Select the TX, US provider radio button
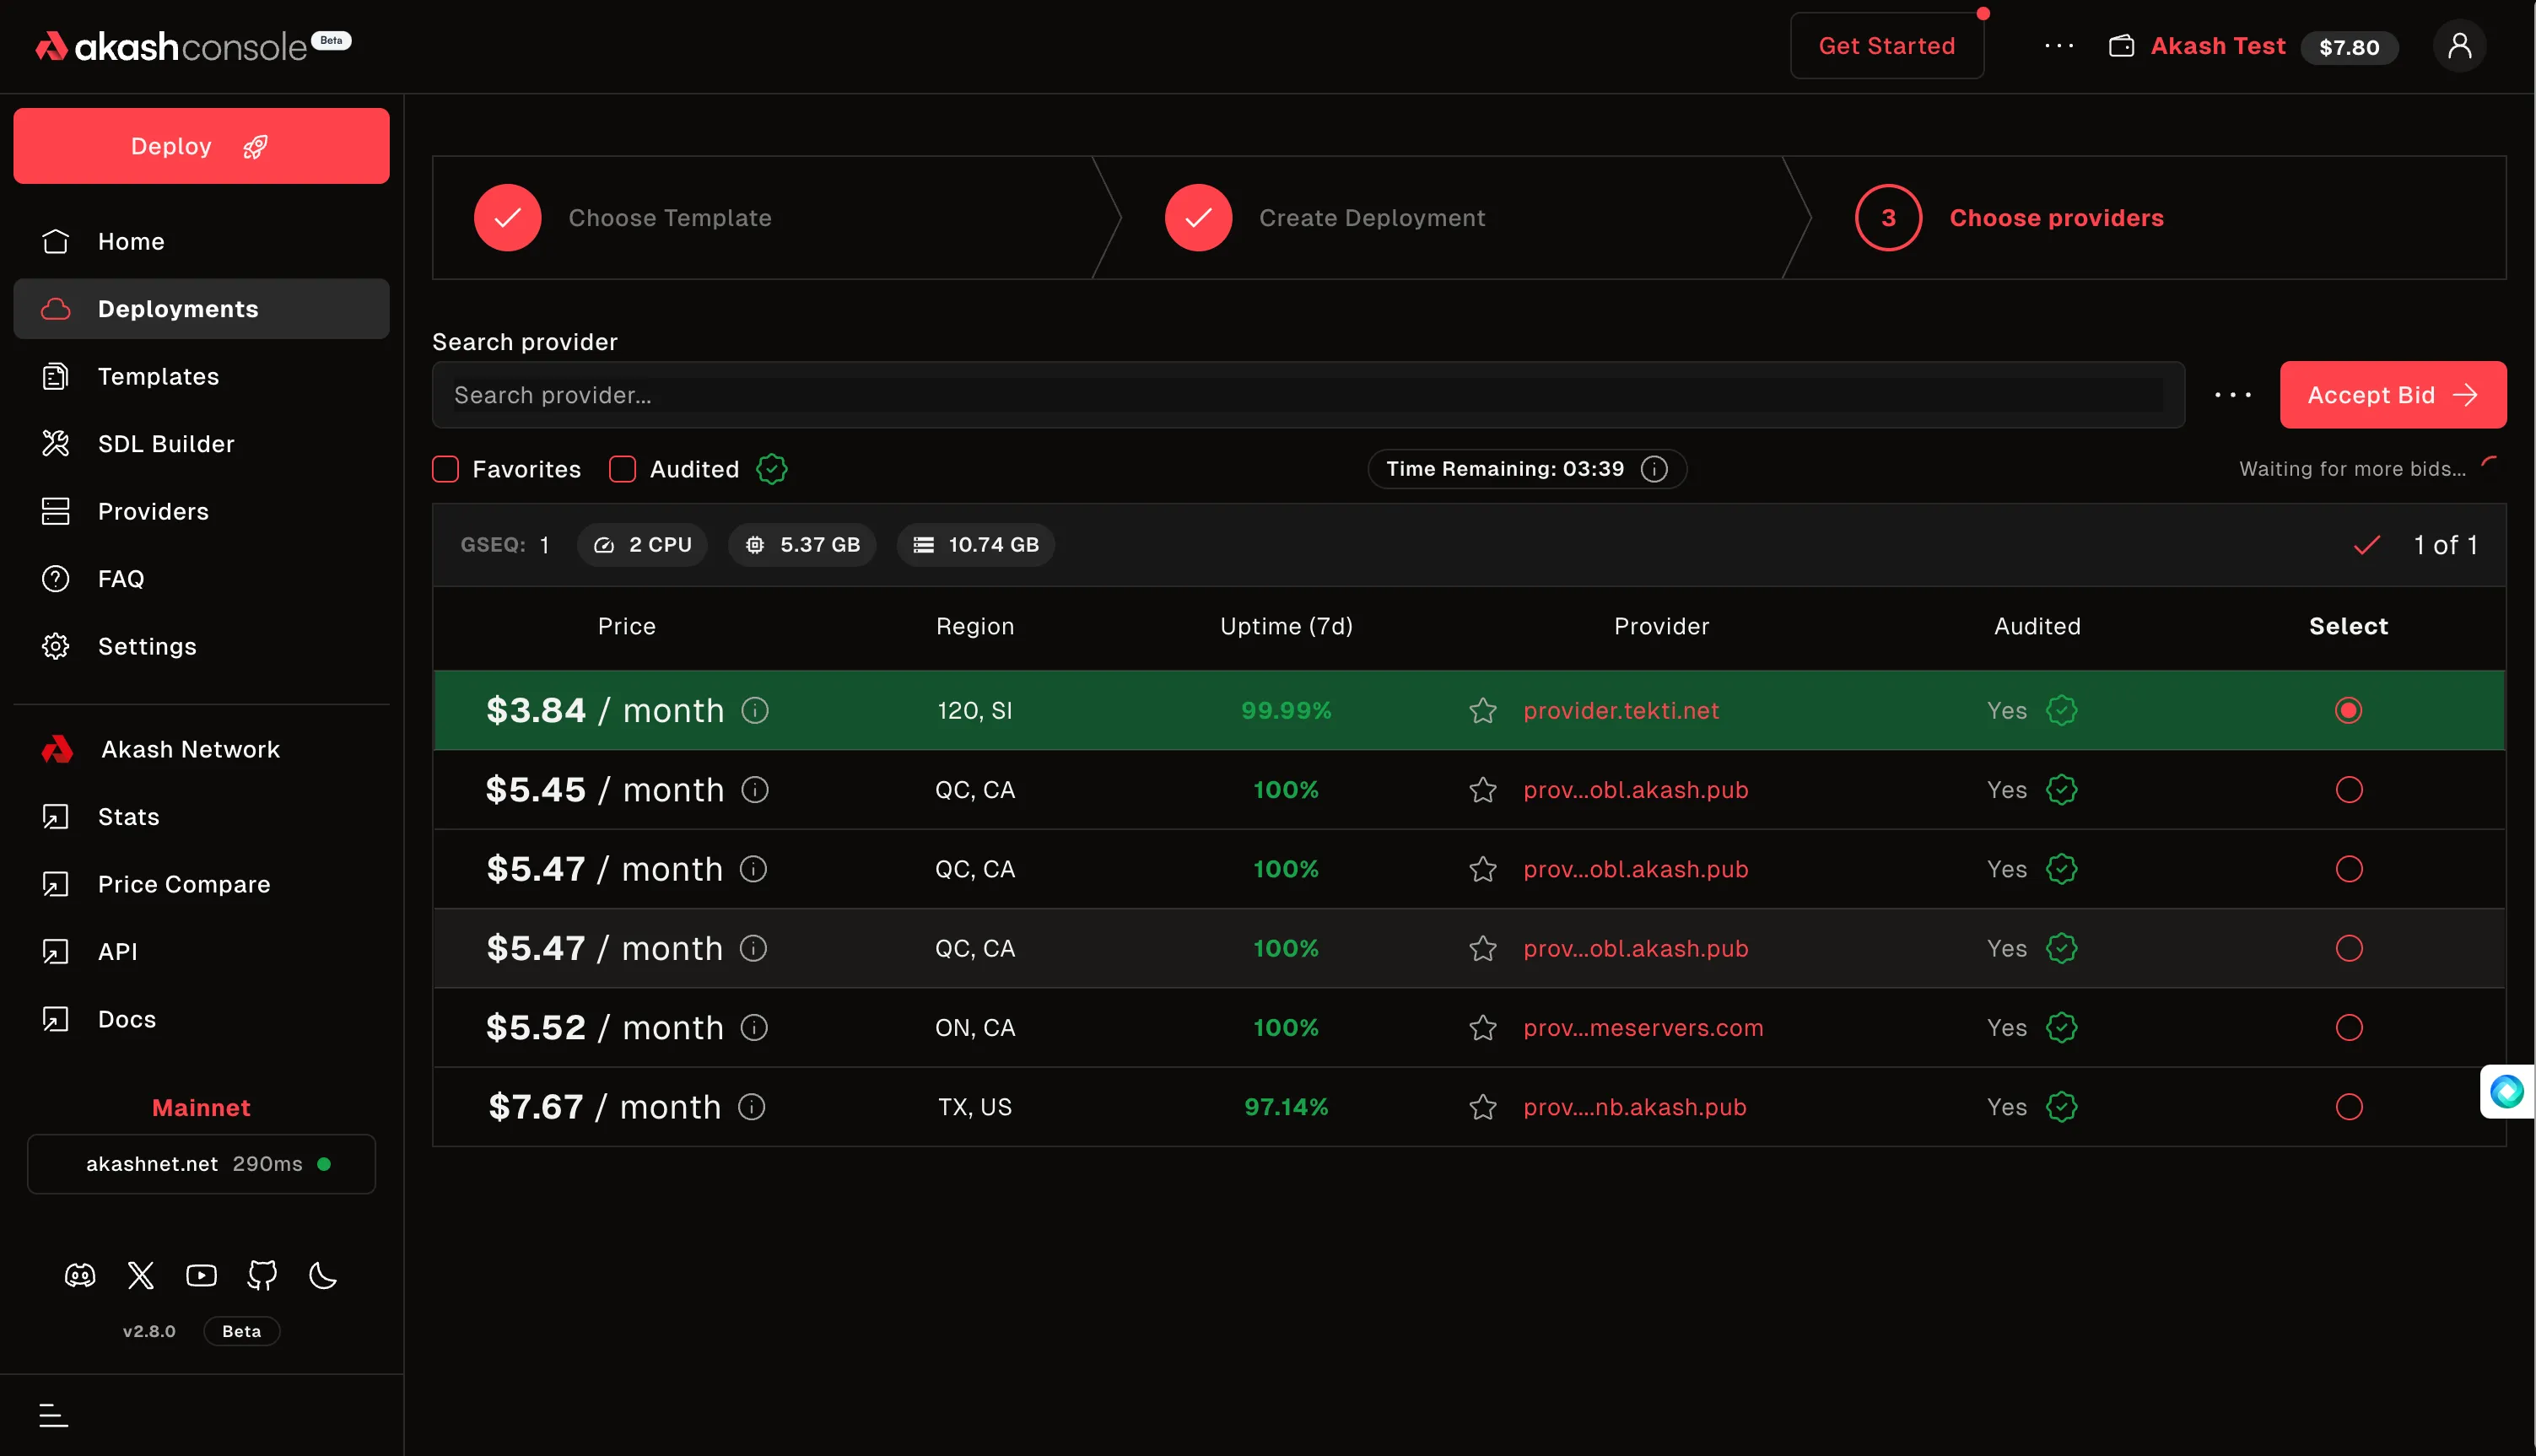The width and height of the screenshot is (2536, 1456). (x=2348, y=1107)
